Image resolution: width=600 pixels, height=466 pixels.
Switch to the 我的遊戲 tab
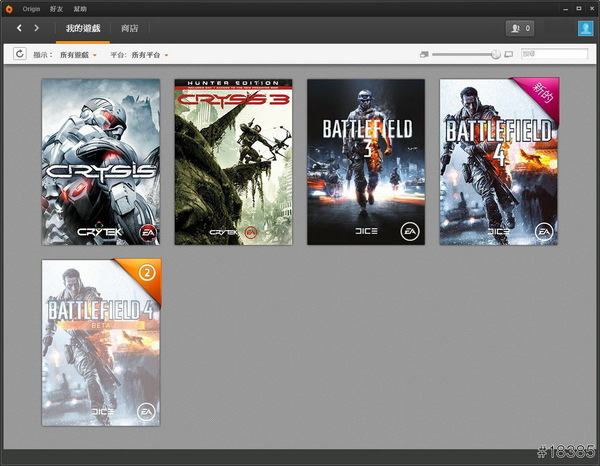click(x=82, y=29)
